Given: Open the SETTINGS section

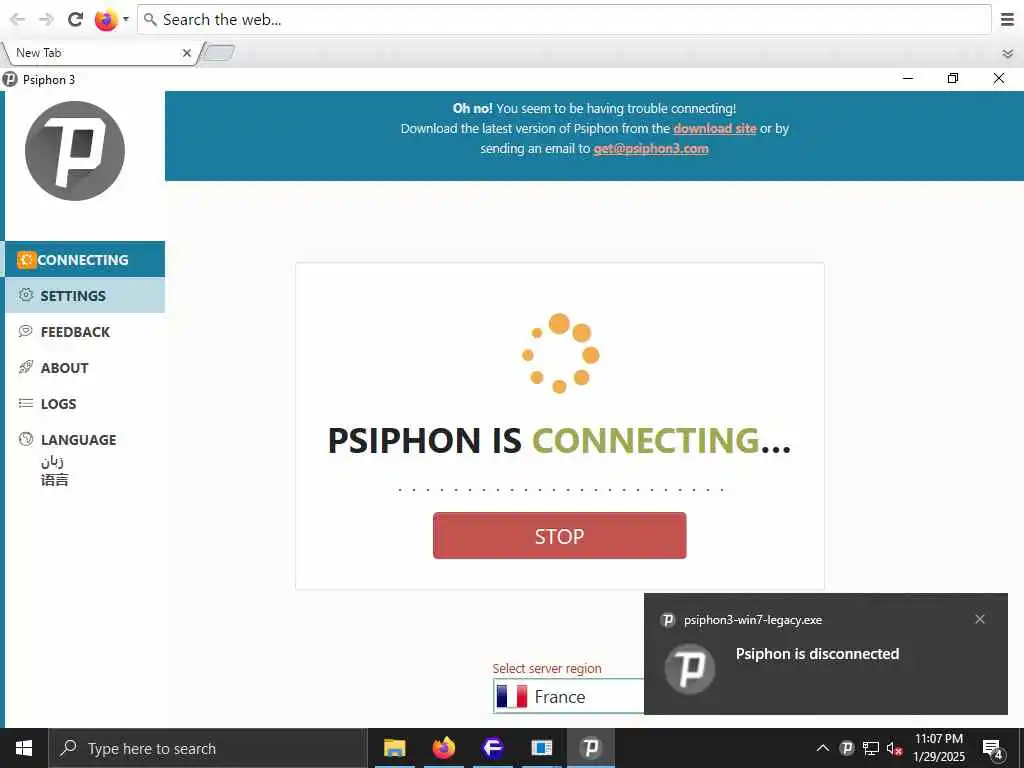Looking at the screenshot, I should point(85,295).
